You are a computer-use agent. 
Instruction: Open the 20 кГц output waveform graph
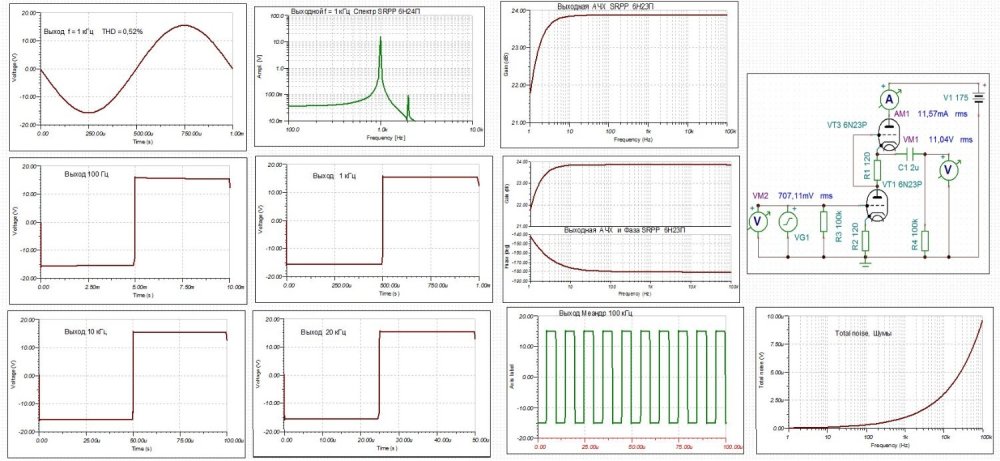click(x=370, y=376)
